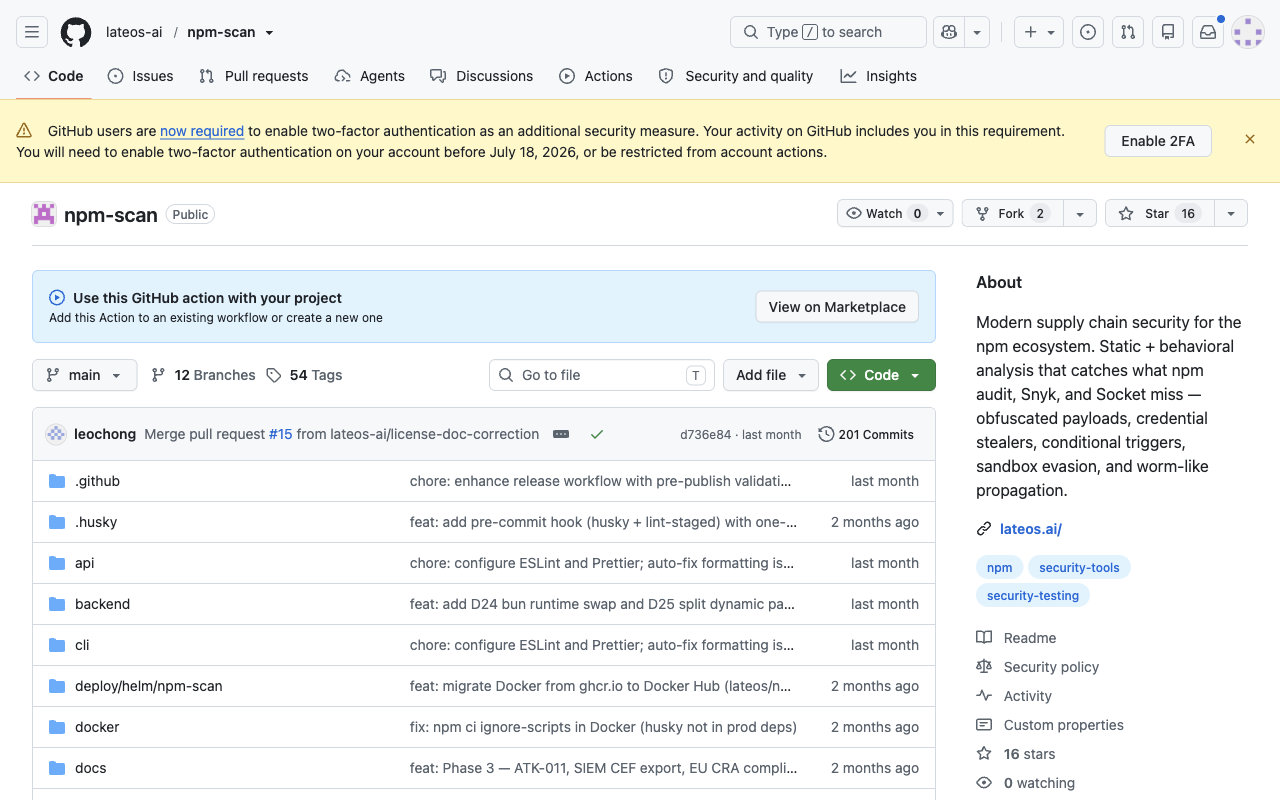Open the Fork options dropdown arrow
Screen dimensions: 1280x800
click(x=1079, y=213)
